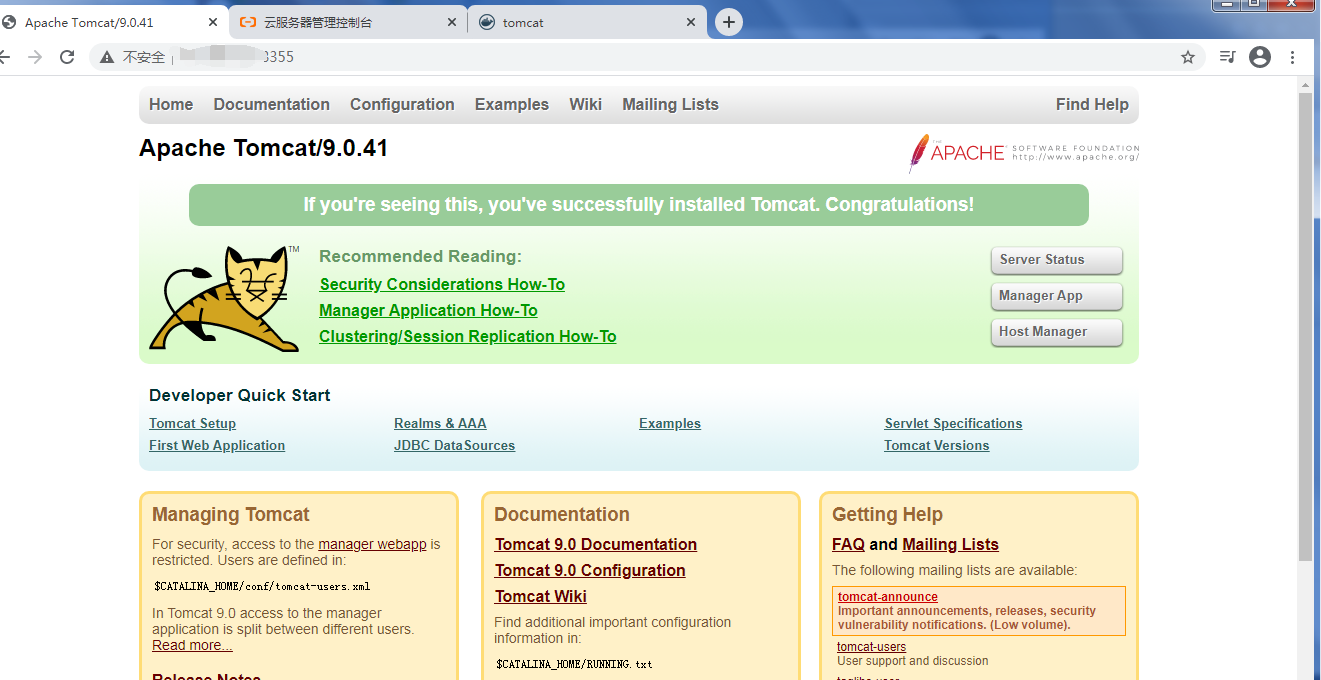Open Tomcat 9.0 Configuration link
1321x680 pixels.
(590, 571)
